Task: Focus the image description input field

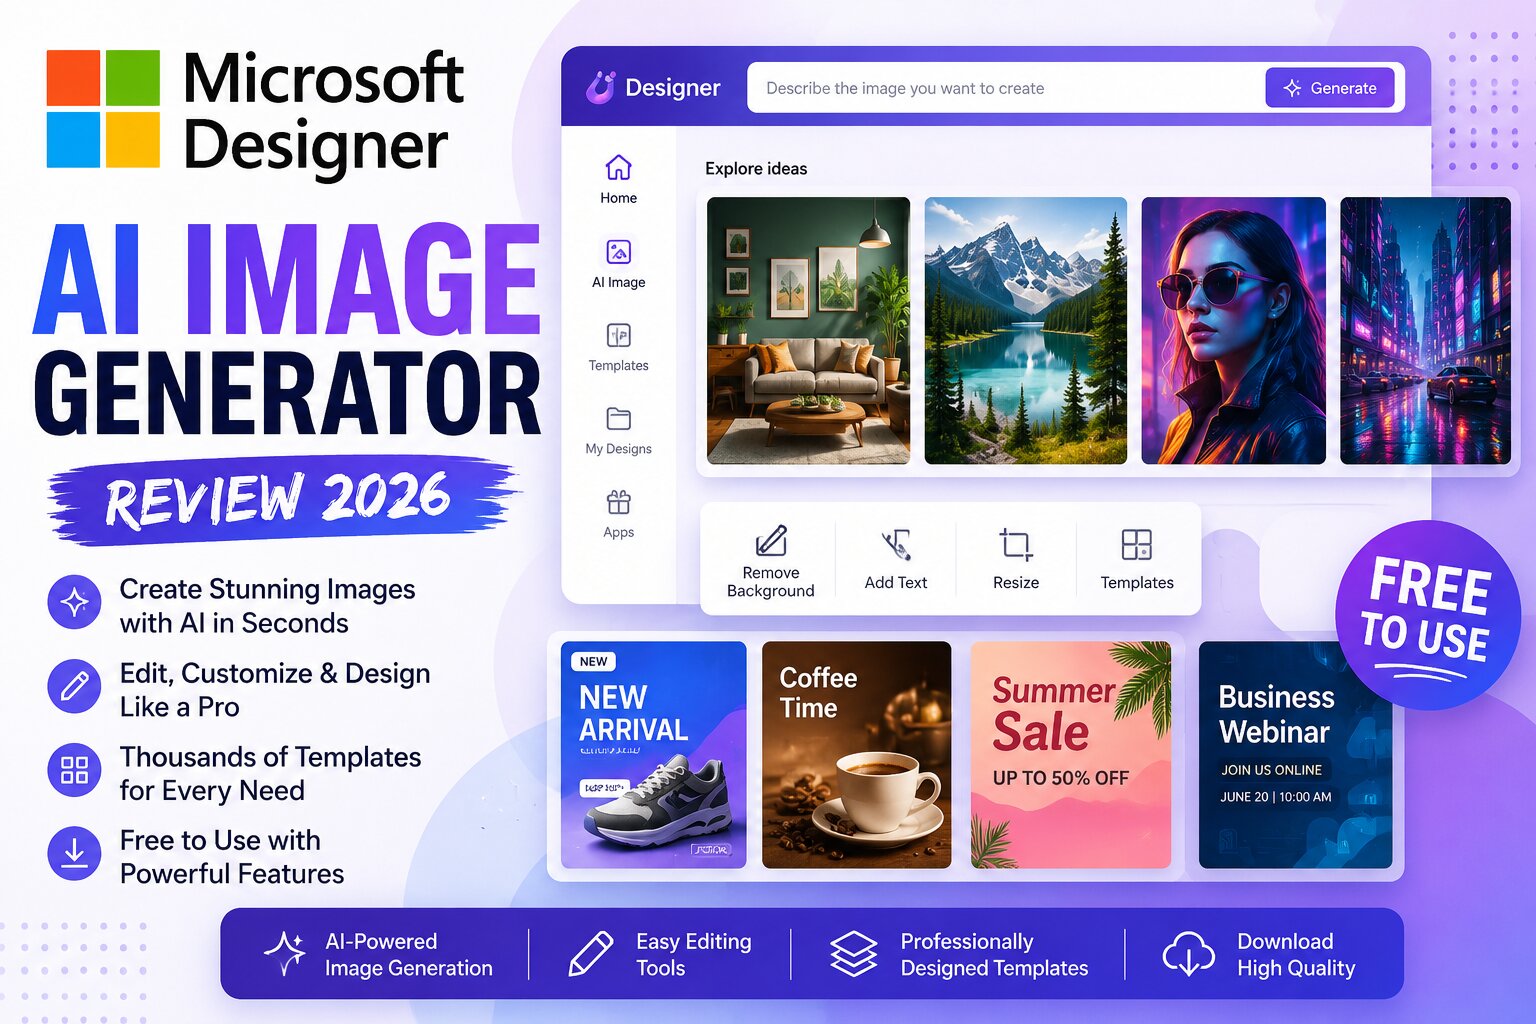Action: click(x=1006, y=88)
